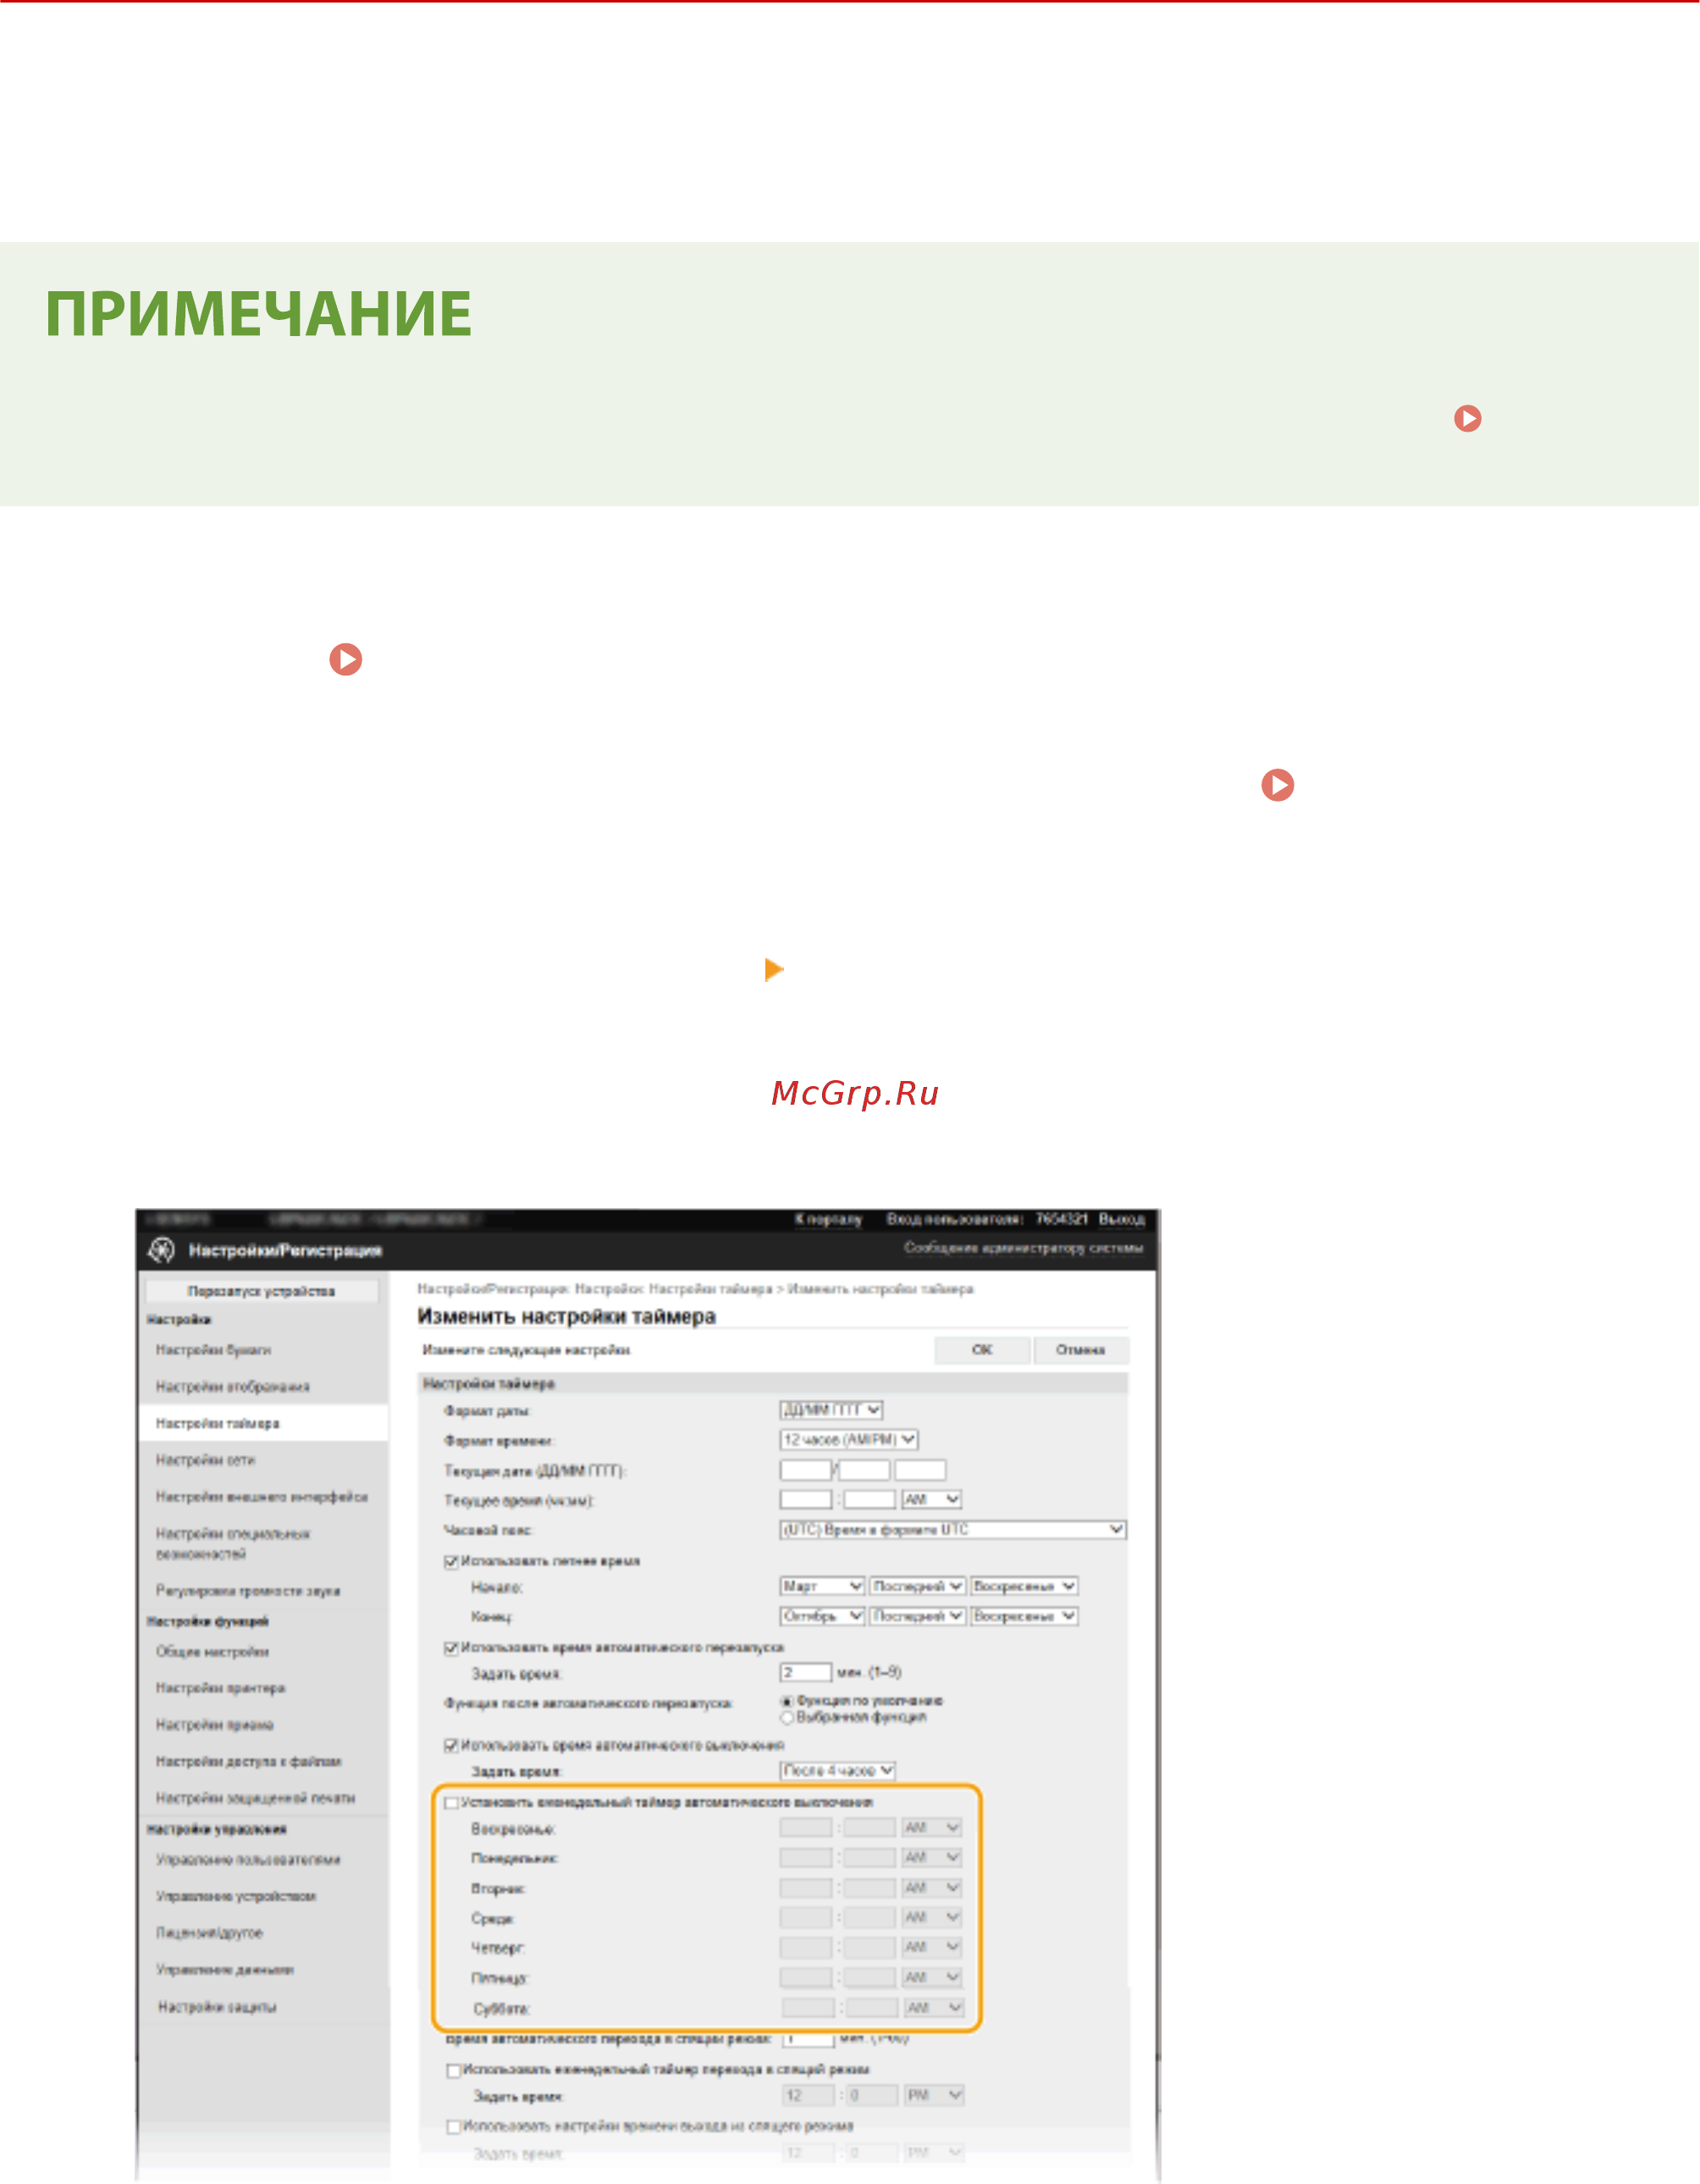
Task: Open Настройки защиты in sidebar
Action: (216, 2007)
